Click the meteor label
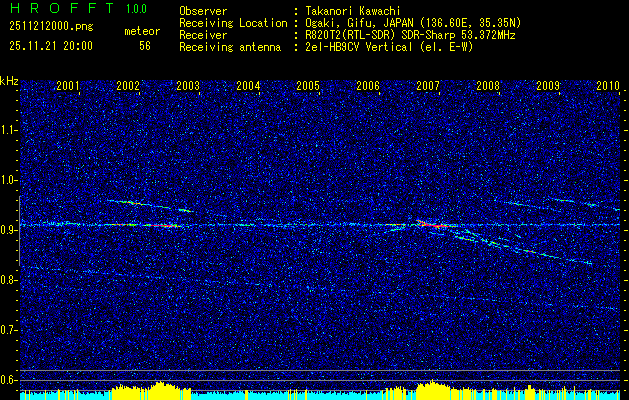The image size is (629, 400). 142,31
